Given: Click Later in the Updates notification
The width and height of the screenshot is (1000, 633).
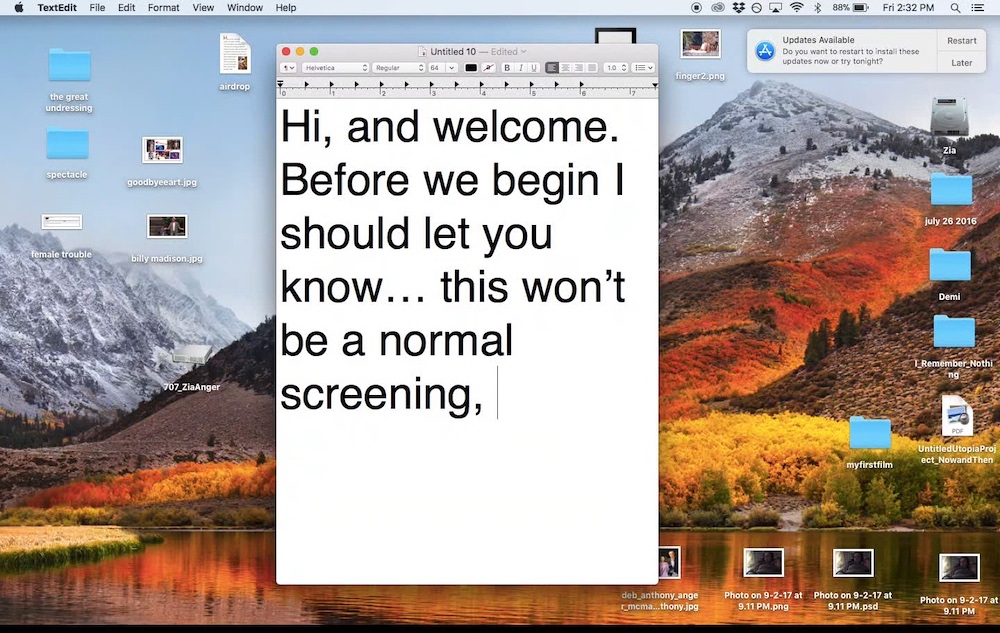Looking at the screenshot, I should tap(961, 62).
